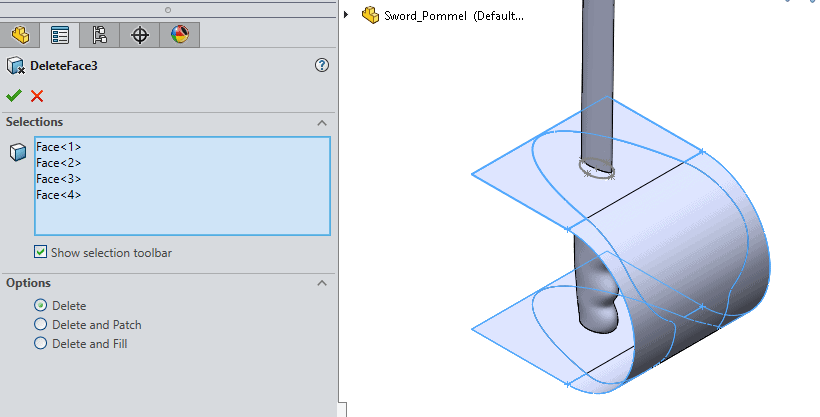The image size is (820, 417).
Task: Open help for the DeleteFace3 feature
Action: click(x=322, y=66)
